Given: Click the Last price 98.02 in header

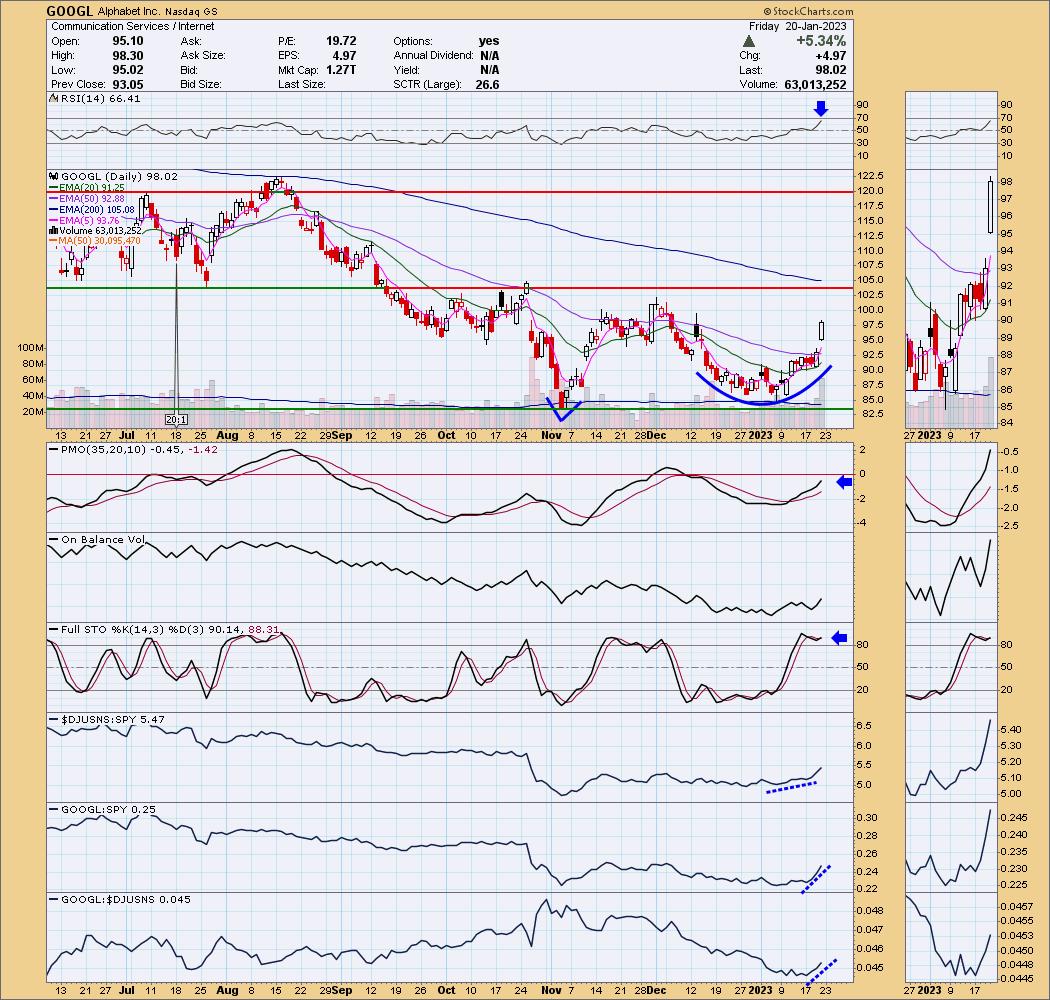Looking at the screenshot, I should [x=831, y=70].
